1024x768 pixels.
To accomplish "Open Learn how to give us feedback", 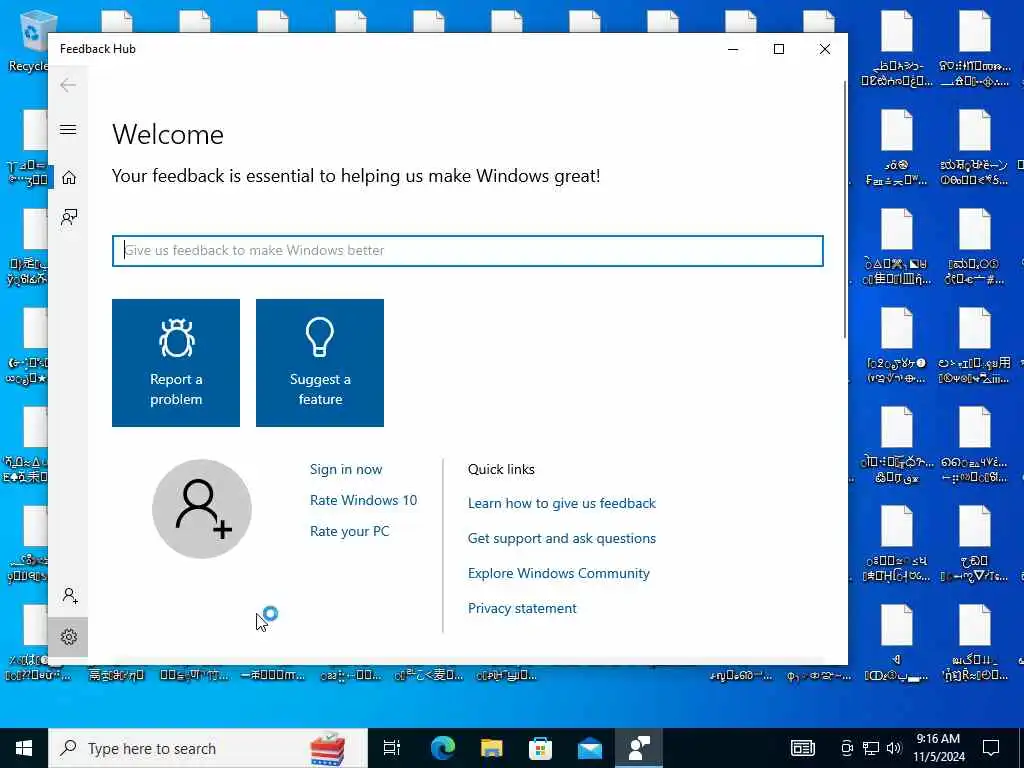I will click(562, 504).
